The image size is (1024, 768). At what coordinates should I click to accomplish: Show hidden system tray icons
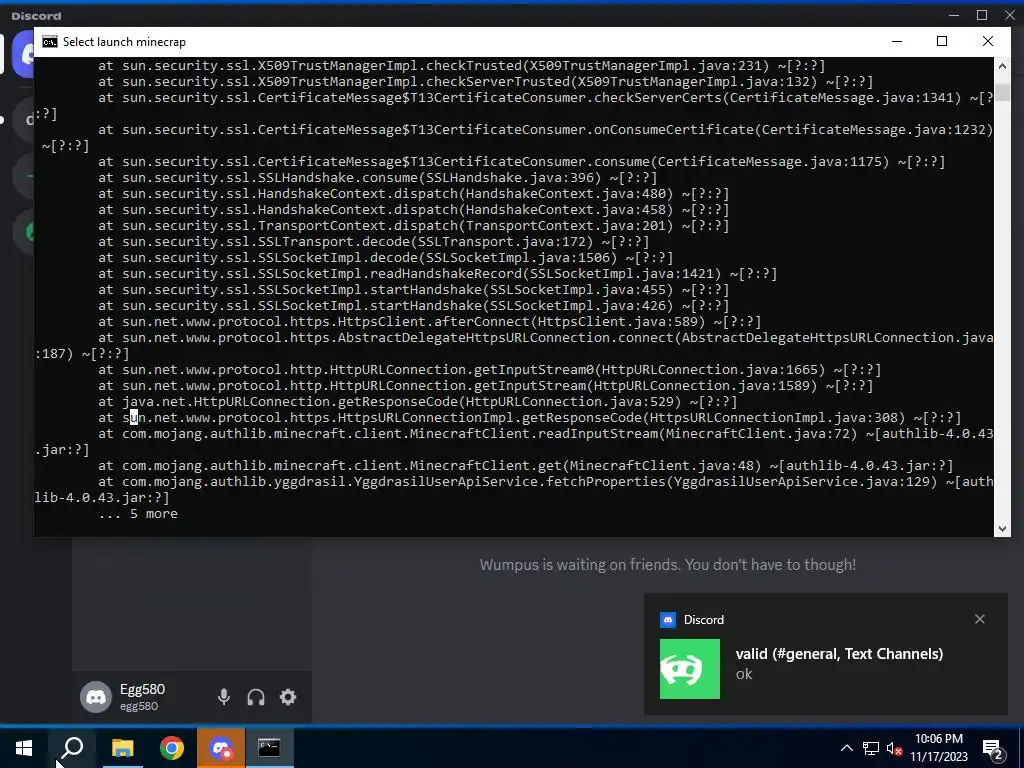pyautogui.click(x=846, y=748)
